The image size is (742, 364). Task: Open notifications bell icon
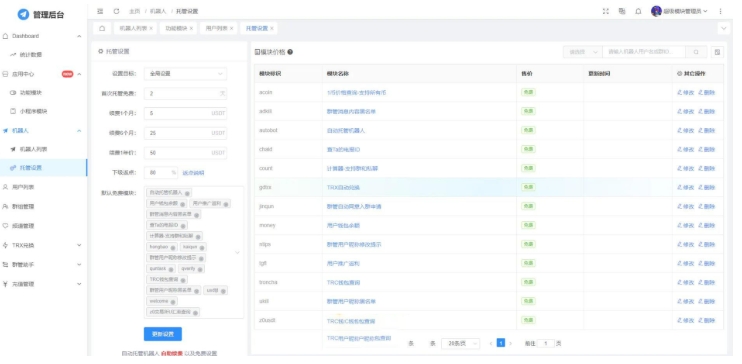pos(638,11)
